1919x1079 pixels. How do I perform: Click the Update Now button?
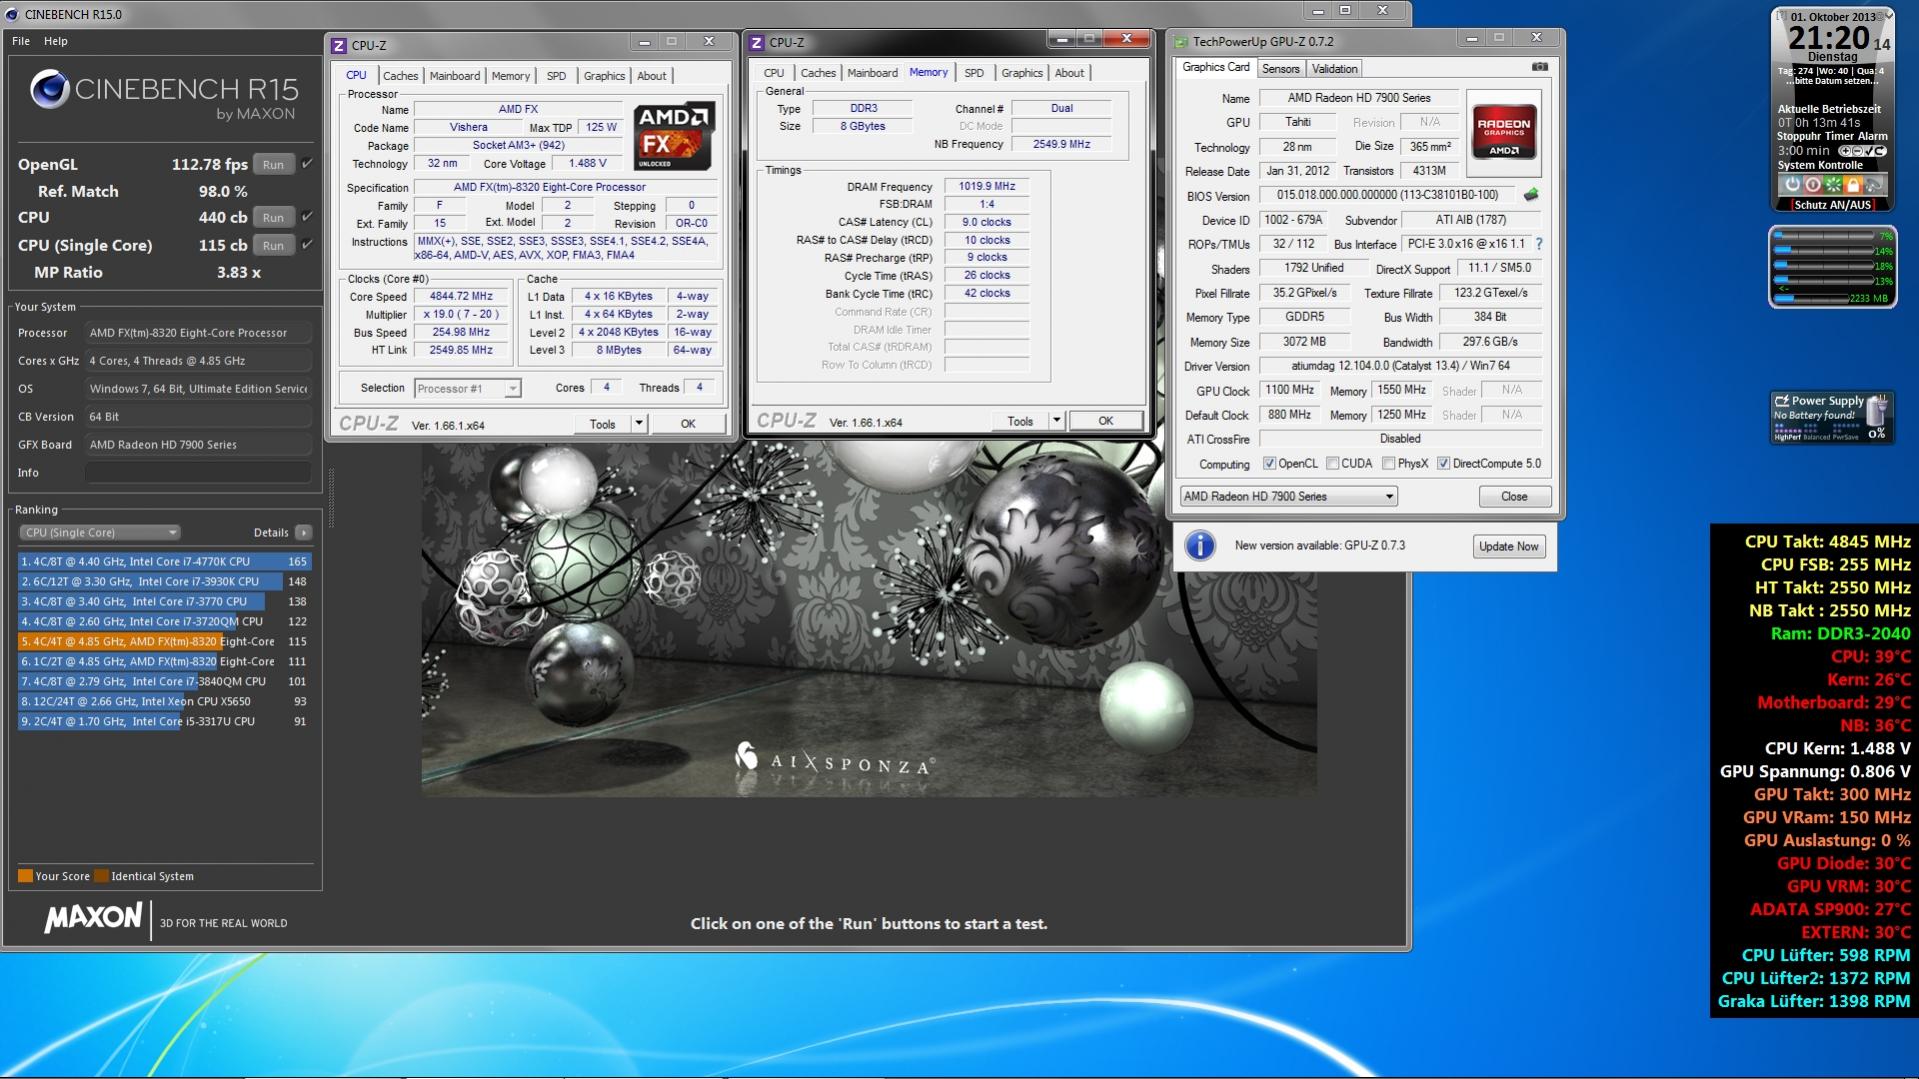coord(1508,547)
